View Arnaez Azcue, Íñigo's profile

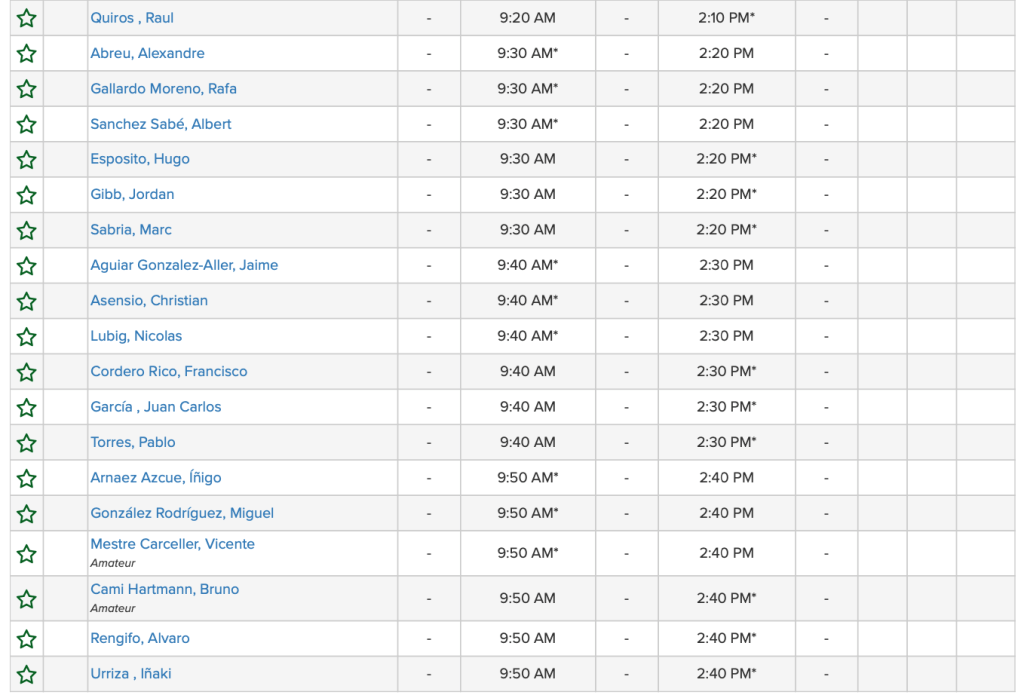click(155, 478)
